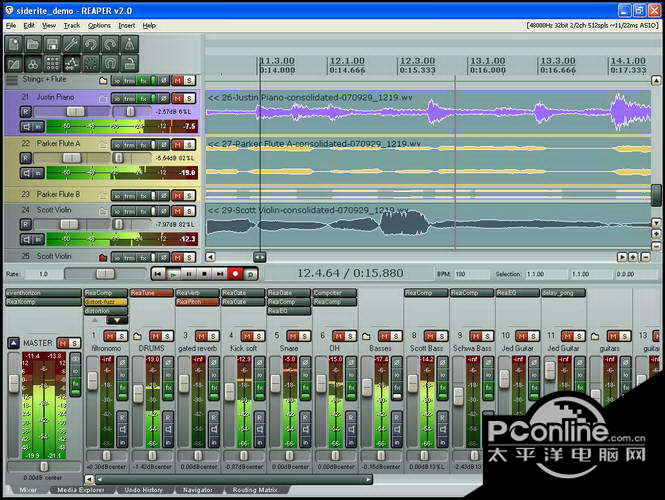Click the save project toolbar icon
Image resolution: width=665 pixels, height=500 pixels.
coord(53,45)
